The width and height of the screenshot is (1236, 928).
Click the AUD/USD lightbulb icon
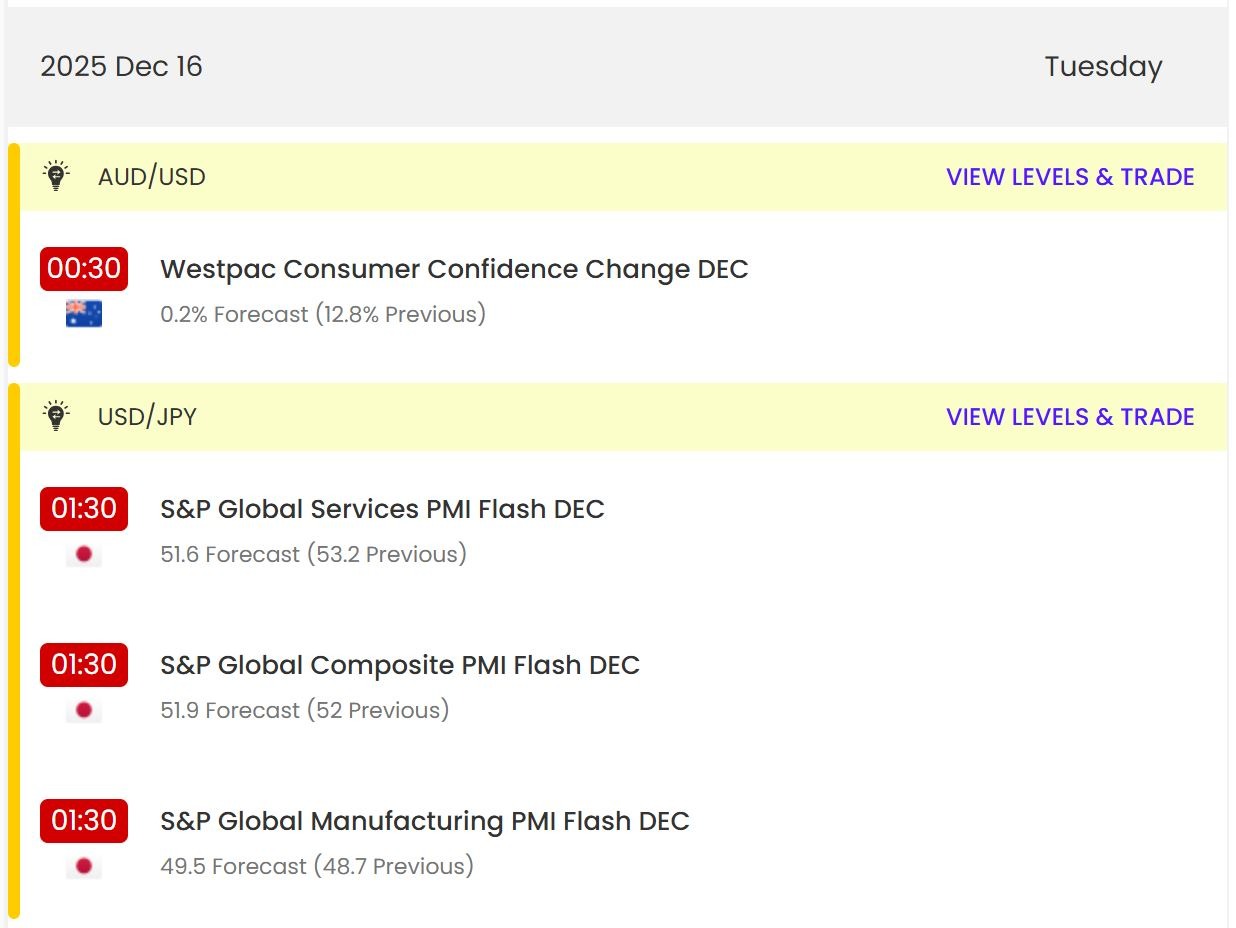tap(56, 176)
